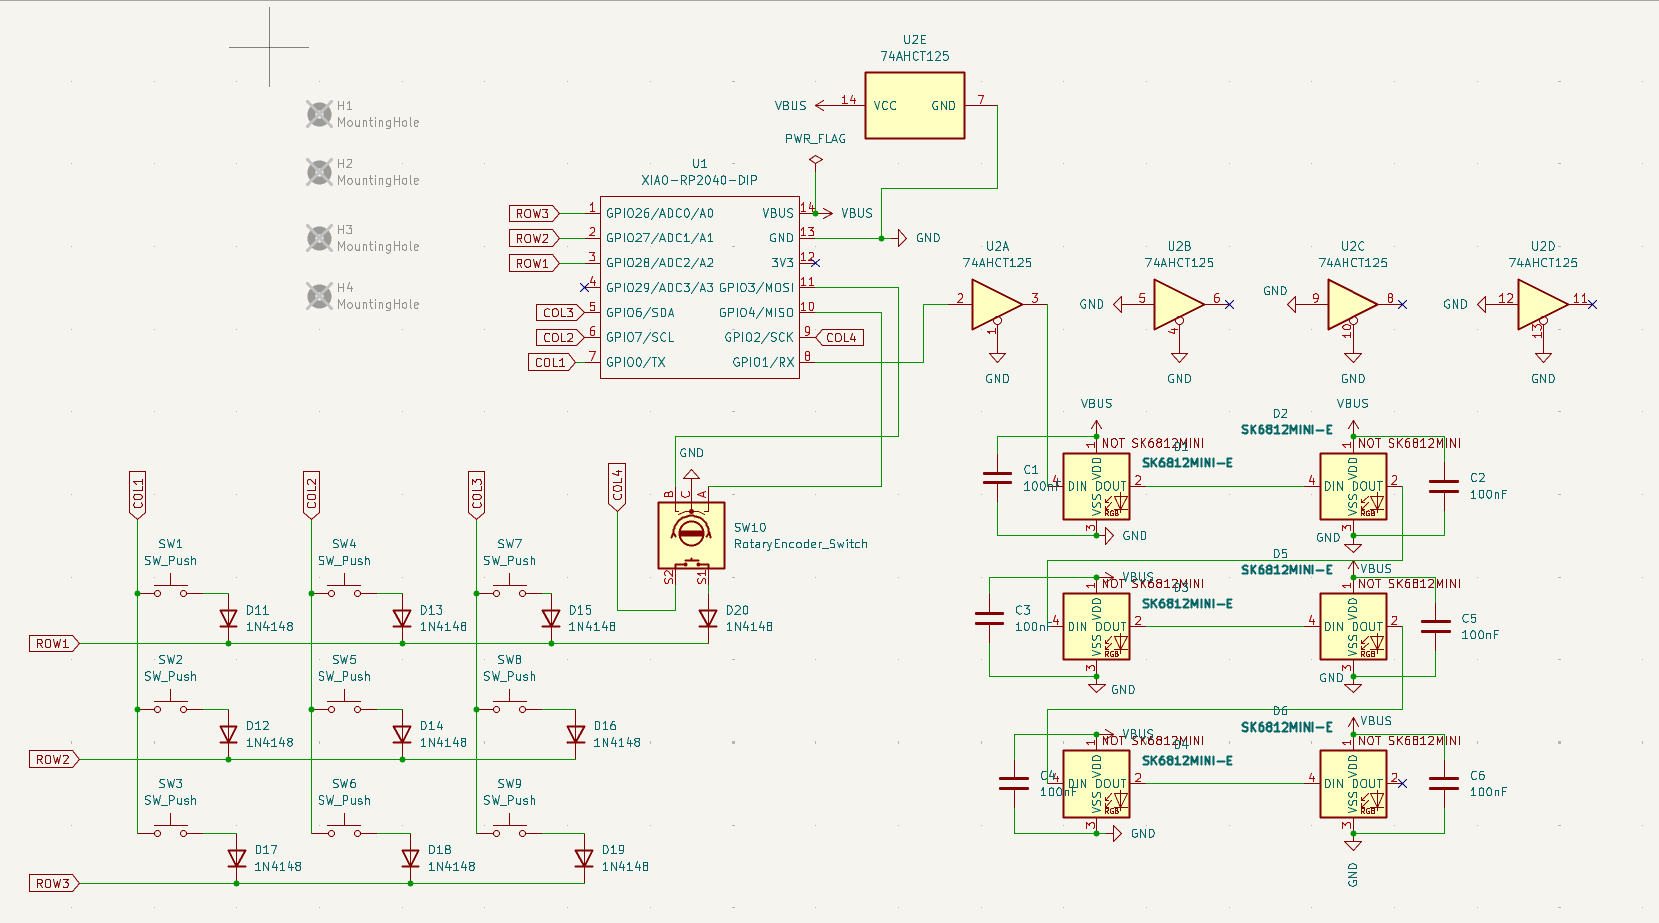Click the vertical COL2 label above SW4
The width and height of the screenshot is (1659, 923).
click(x=311, y=495)
